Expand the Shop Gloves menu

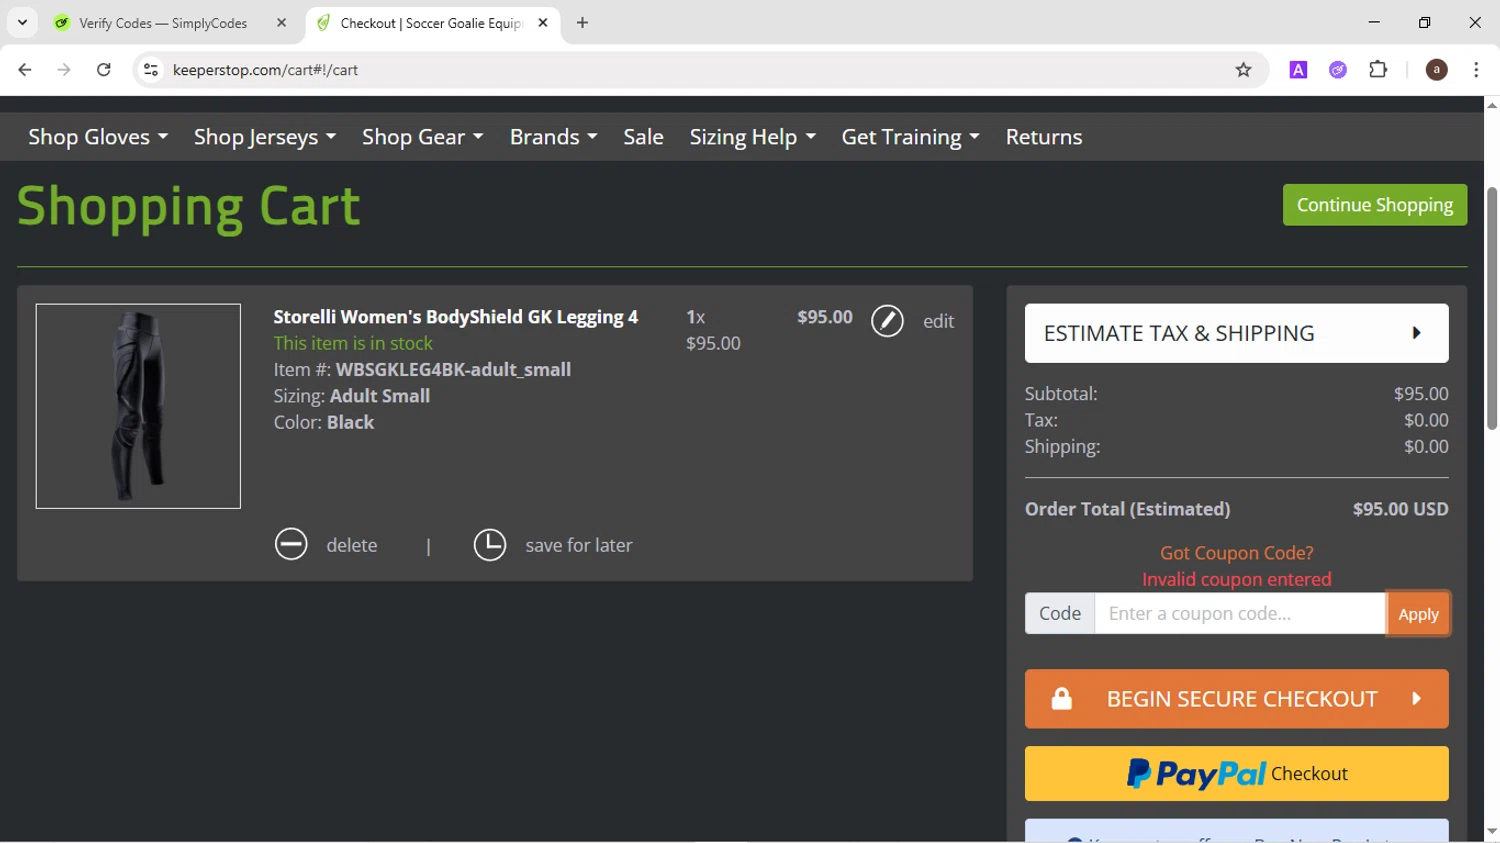[x=98, y=137]
